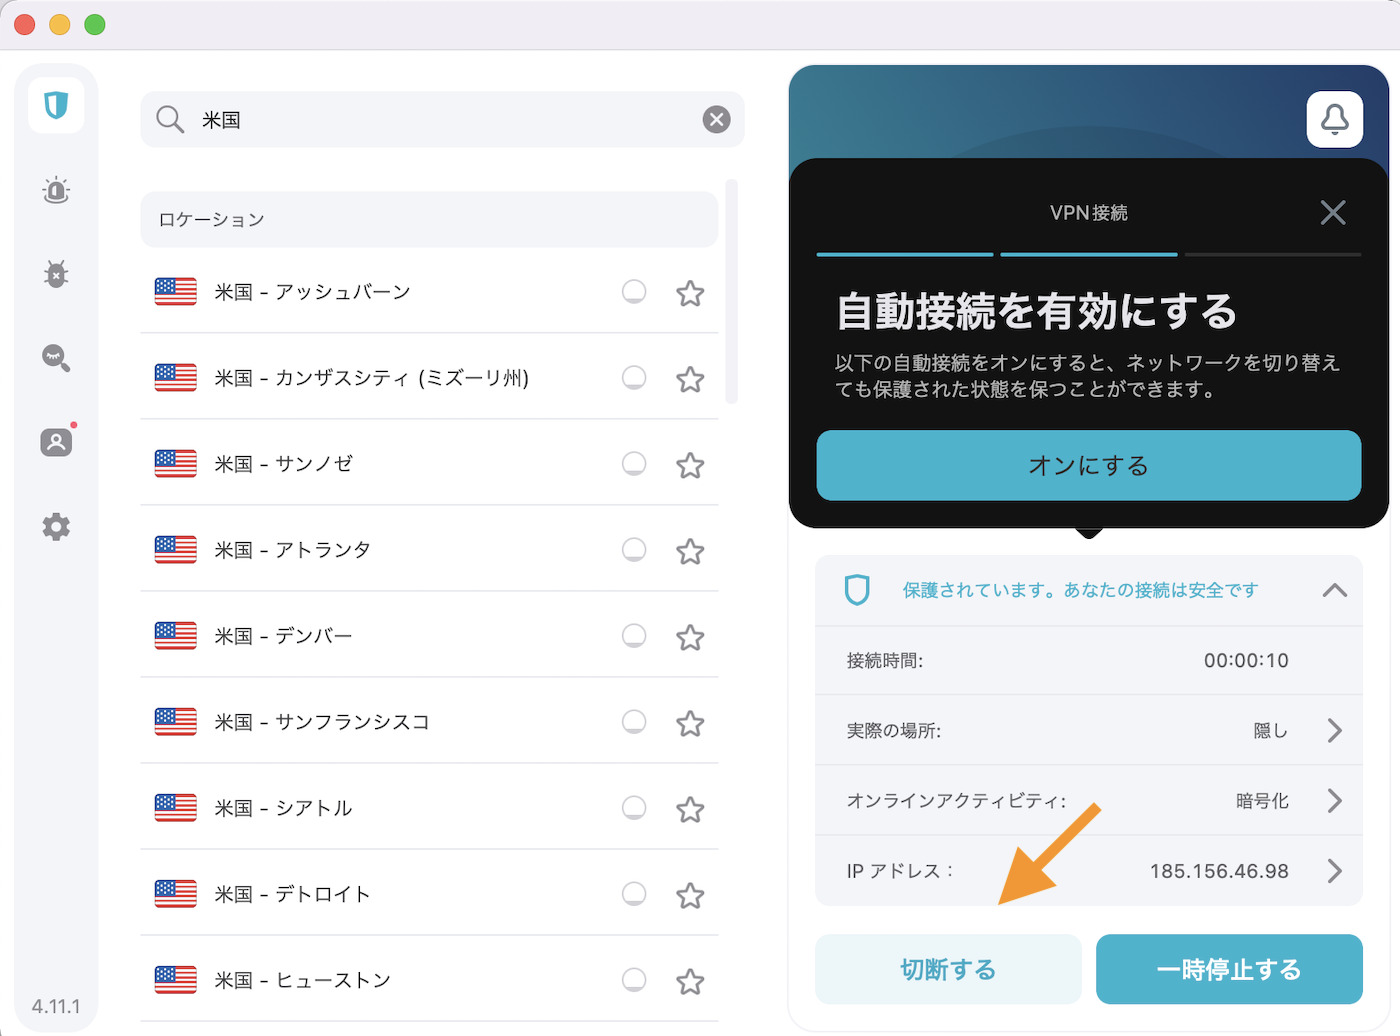Click second step progress segment in popup

pyautogui.click(x=1089, y=254)
